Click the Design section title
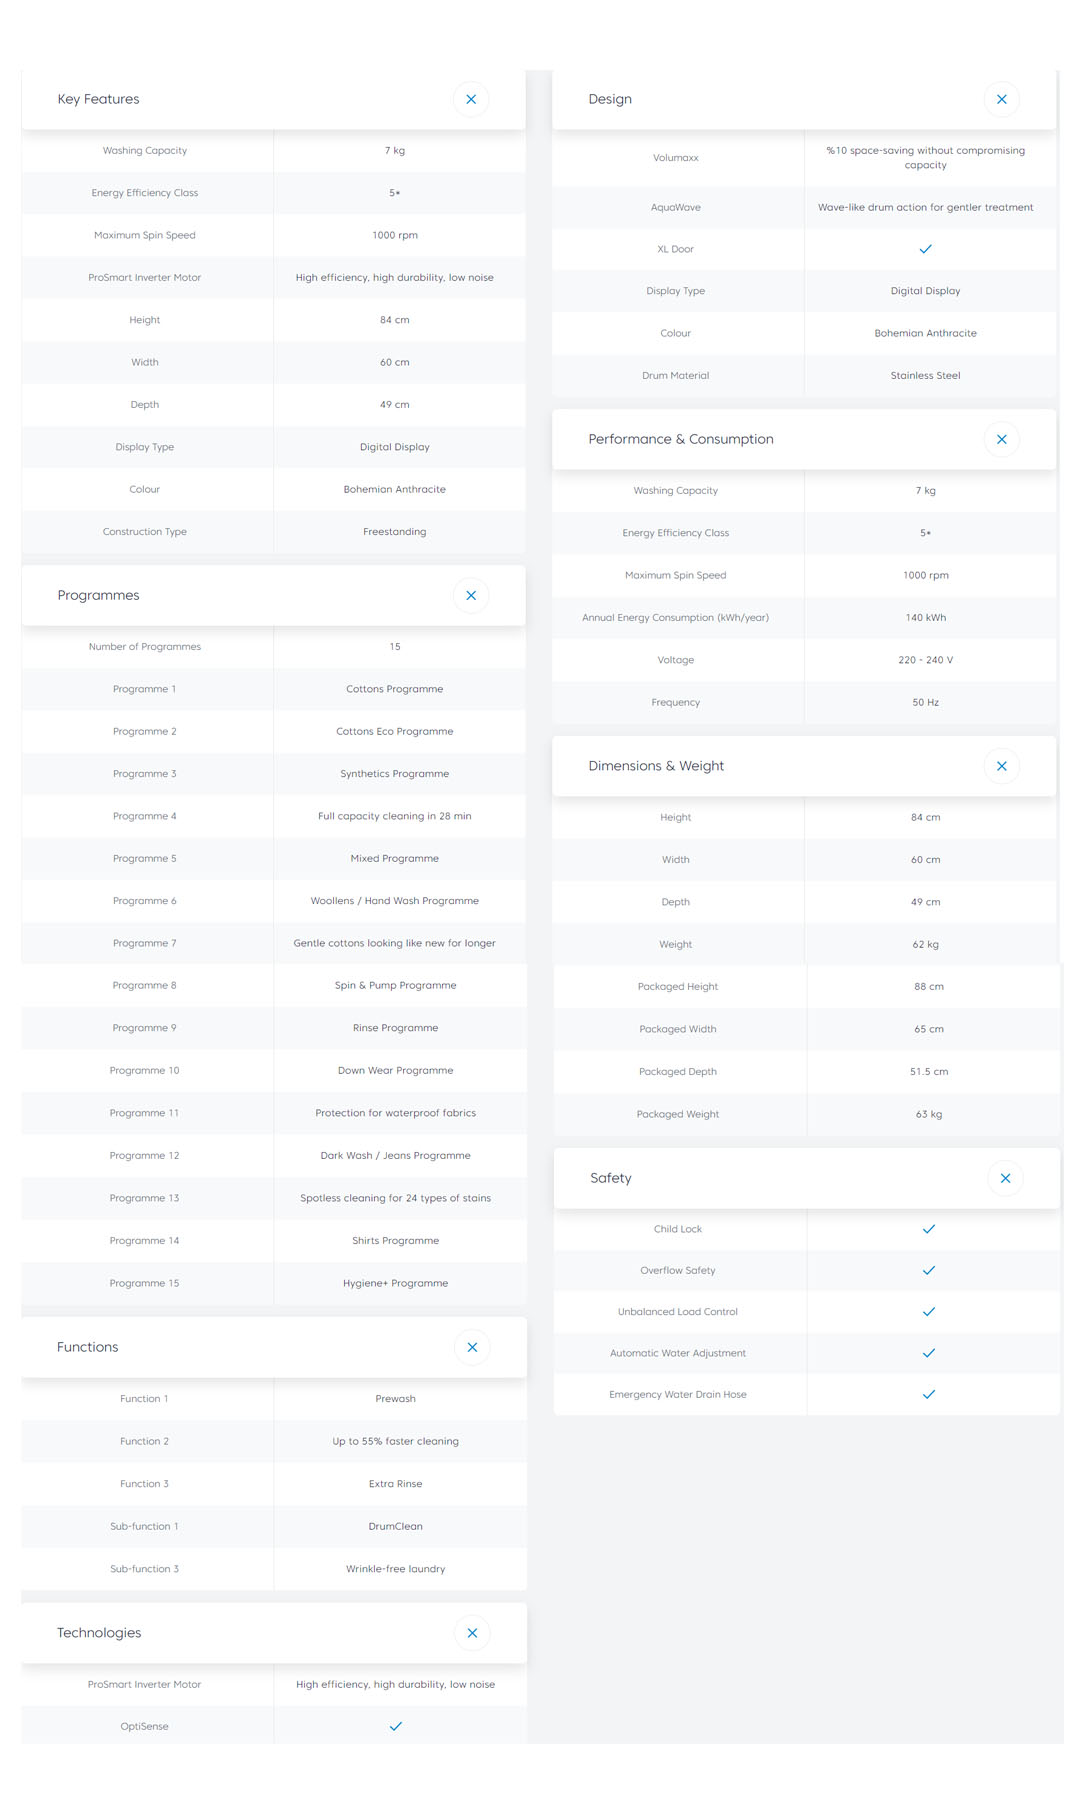Image resolution: width=1080 pixels, height=1814 pixels. click(610, 99)
